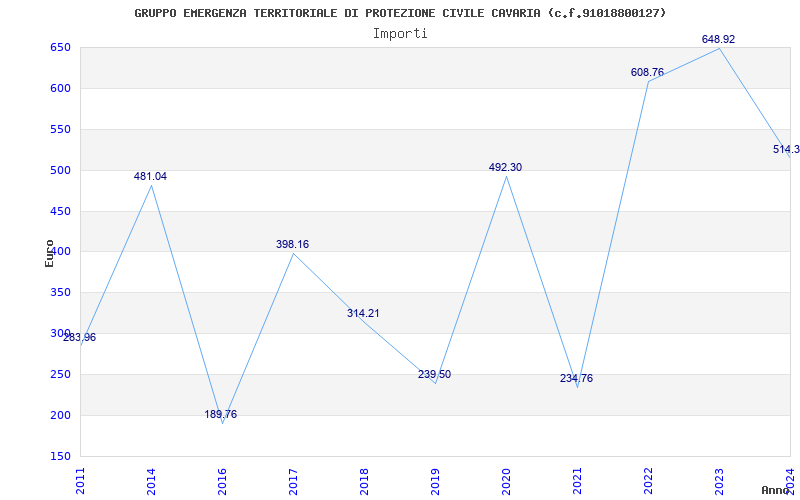Click the 600 value on Euro axis
This screenshot has height=500, width=800.
[60, 89]
